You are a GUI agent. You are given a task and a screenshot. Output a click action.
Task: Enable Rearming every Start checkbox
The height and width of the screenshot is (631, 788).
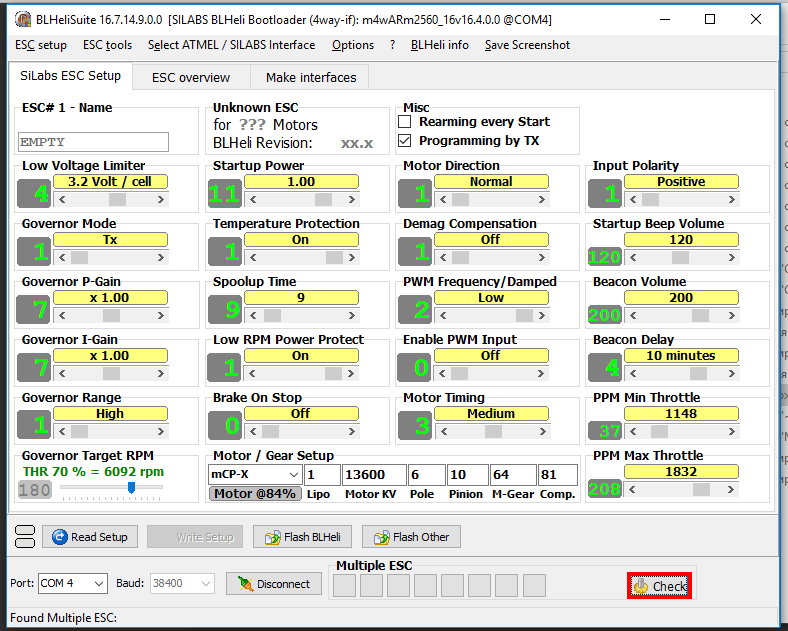click(x=405, y=122)
